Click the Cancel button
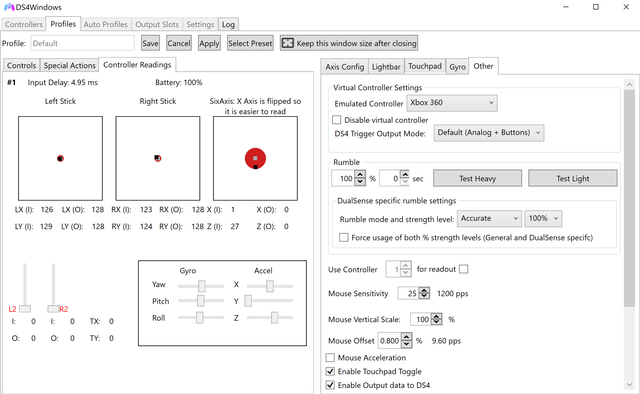The width and height of the screenshot is (640, 394). coord(179,43)
